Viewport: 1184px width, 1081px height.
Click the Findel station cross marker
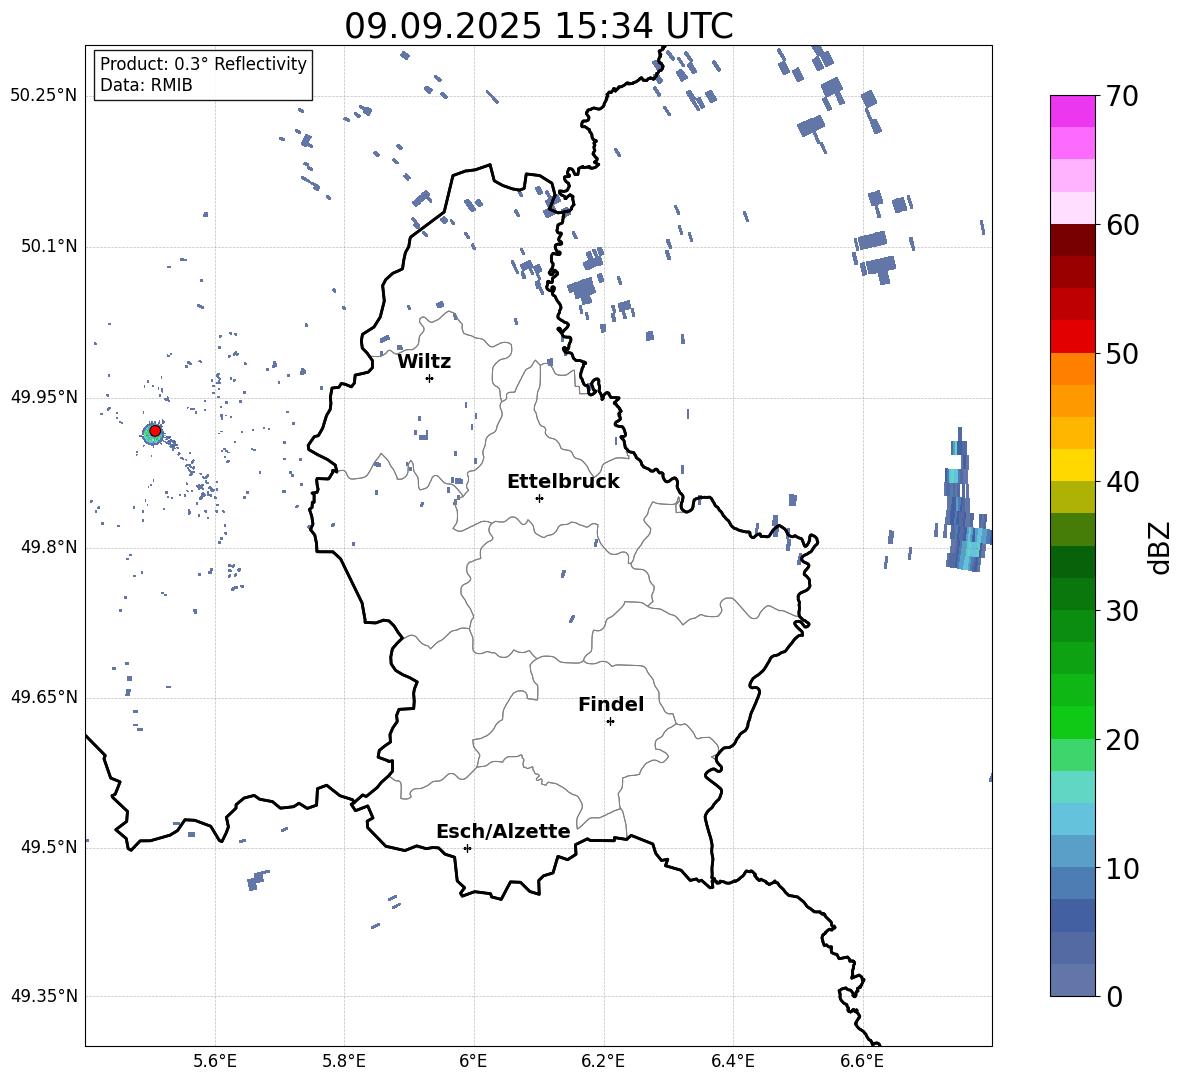[x=610, y=722]
